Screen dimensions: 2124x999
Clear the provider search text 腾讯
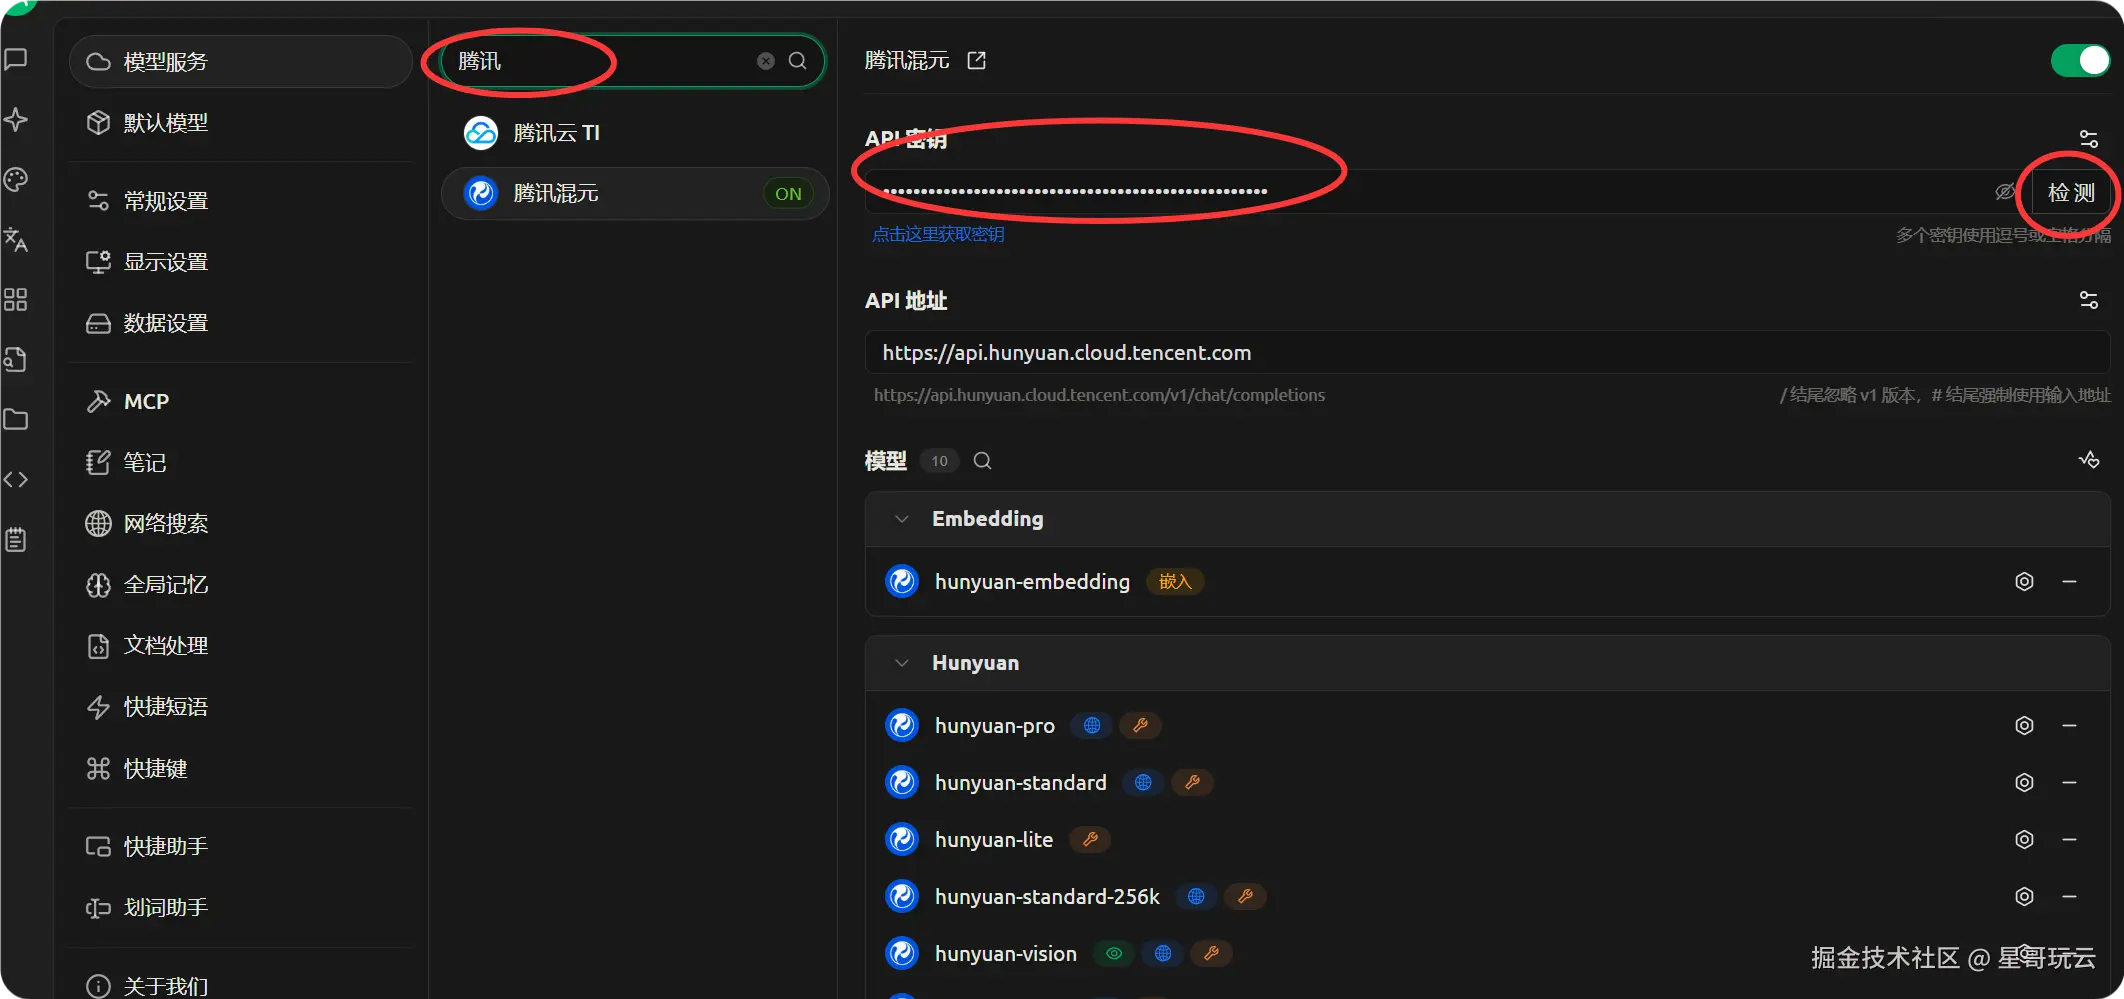tap(766, 61)
